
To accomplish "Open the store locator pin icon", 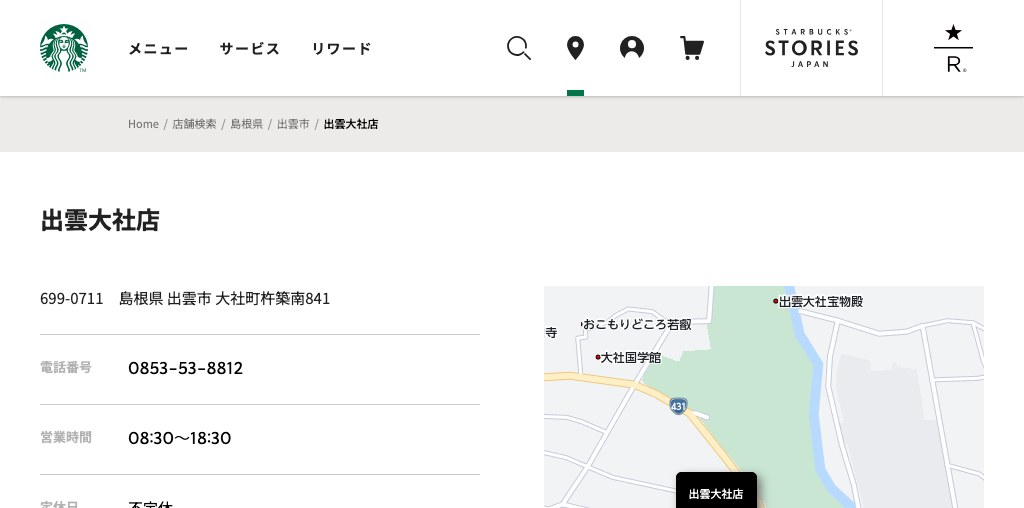I will click(x=575, y=48).
